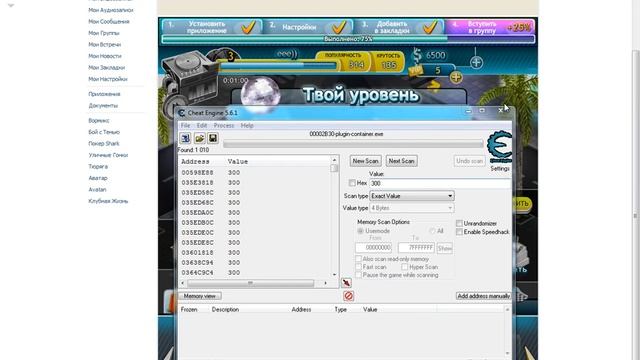Click the To address field 7FFFFFFF

416,248
